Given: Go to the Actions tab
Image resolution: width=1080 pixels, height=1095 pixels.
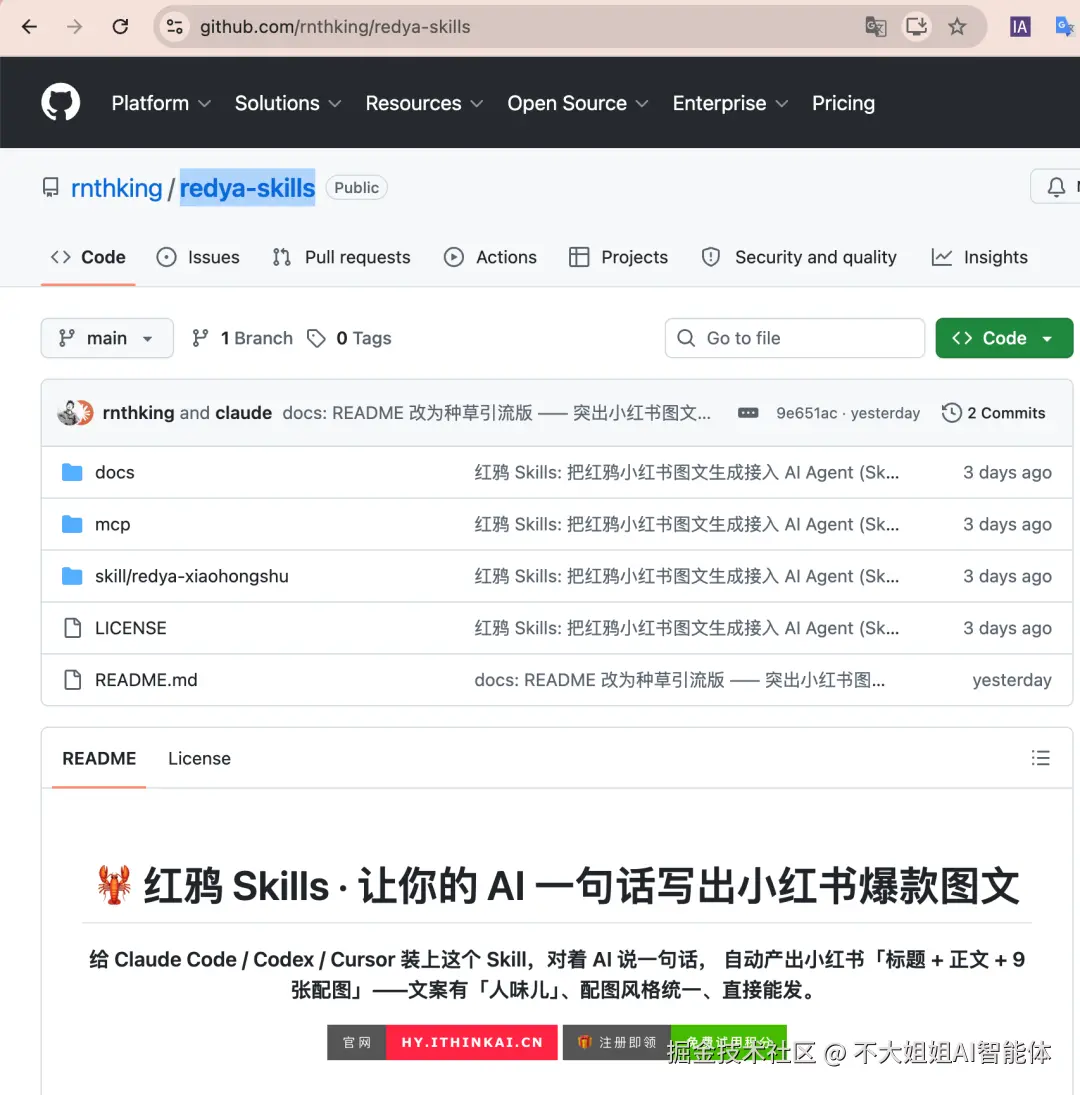Looking at the screenshot, I should tap(490, 257).
